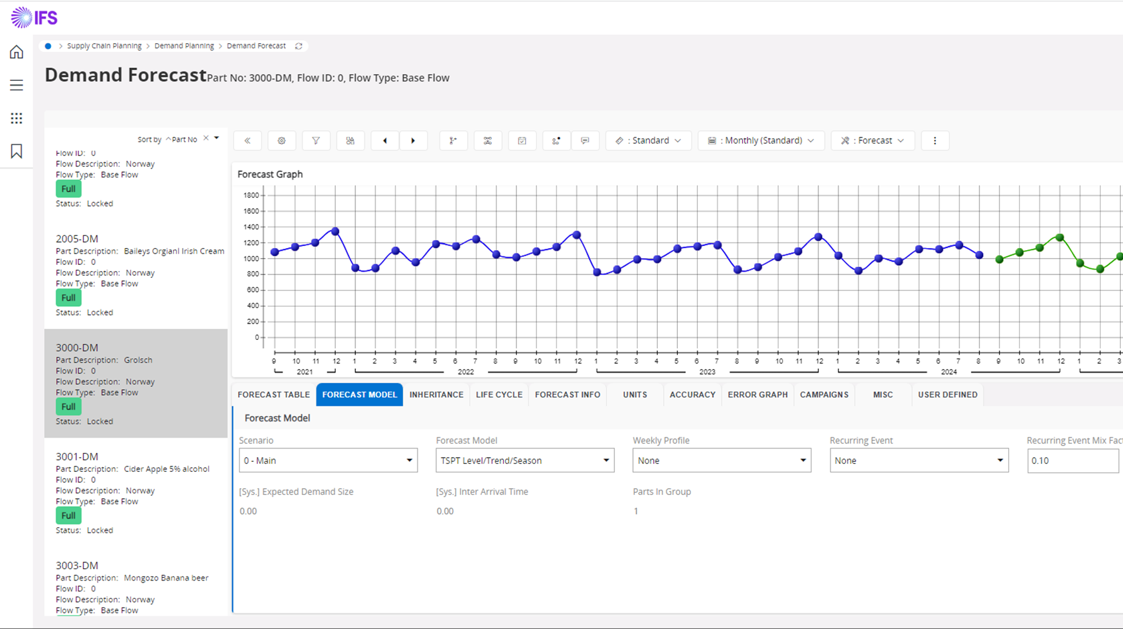Open the Forecast Model combo box
1123x629 pixels.
[525, 461]
